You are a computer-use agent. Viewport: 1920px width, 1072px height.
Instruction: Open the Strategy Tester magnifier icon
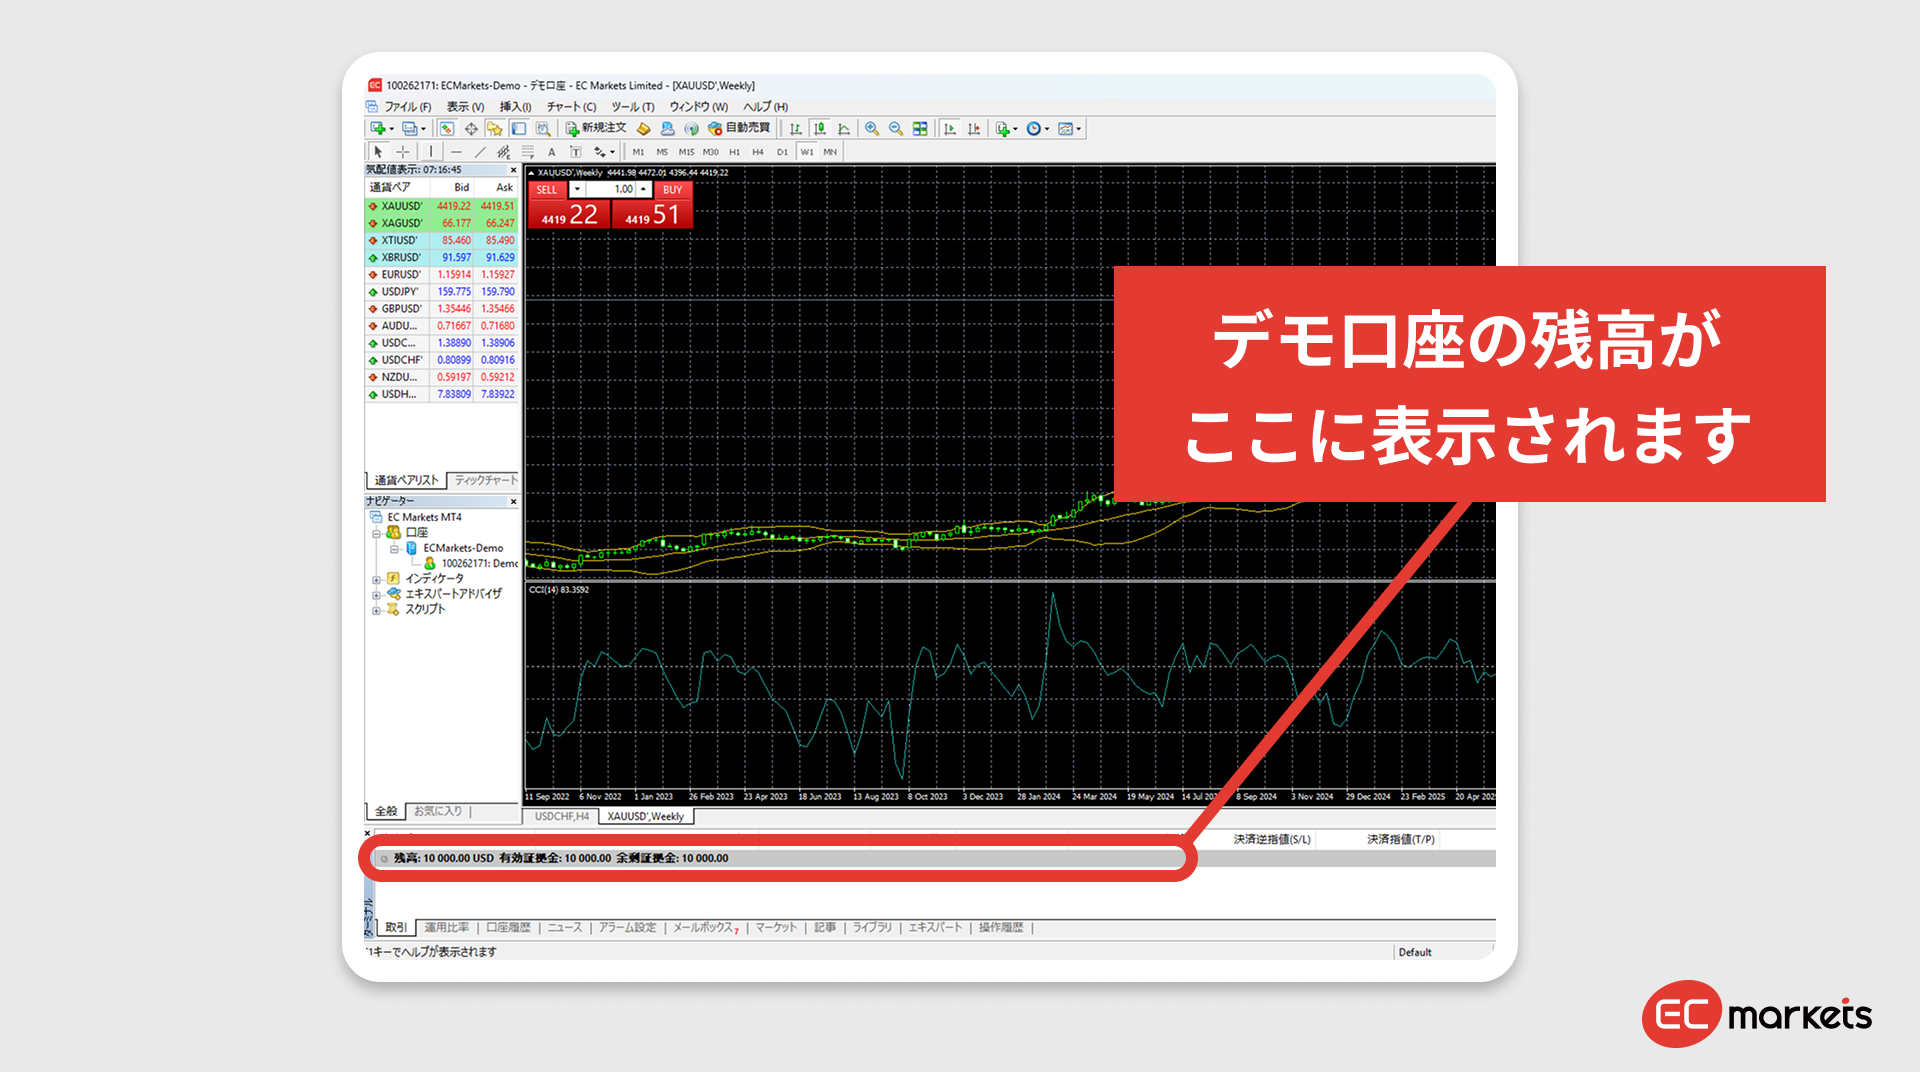pyautogui.click(x=543, y=128)
